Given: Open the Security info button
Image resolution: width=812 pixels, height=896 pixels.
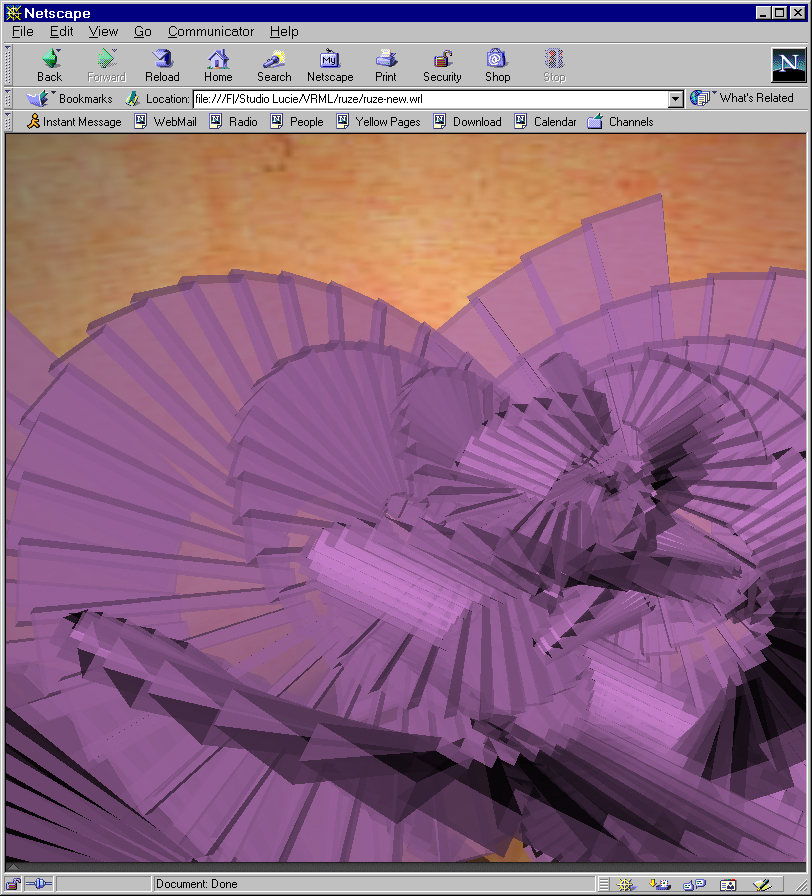Looking at the screenshot, I should (x=442, y=66).
